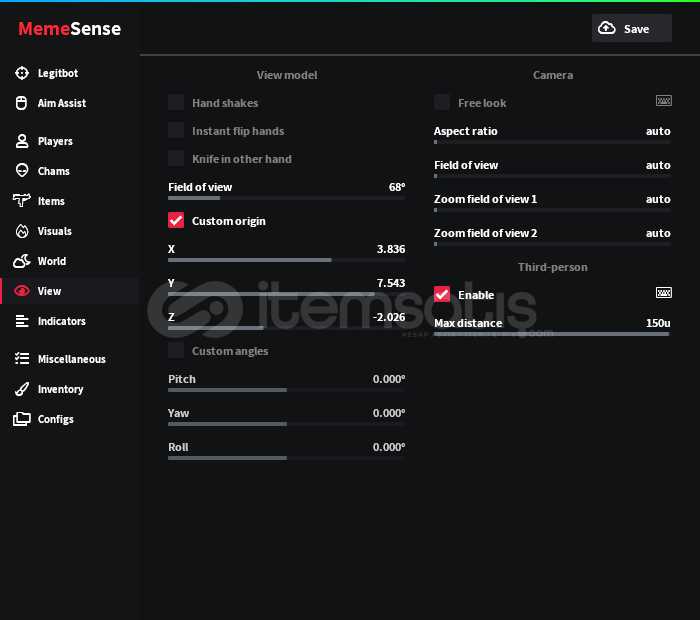Click the Y value 7.543
700x620 pixels.
(391, 283)
